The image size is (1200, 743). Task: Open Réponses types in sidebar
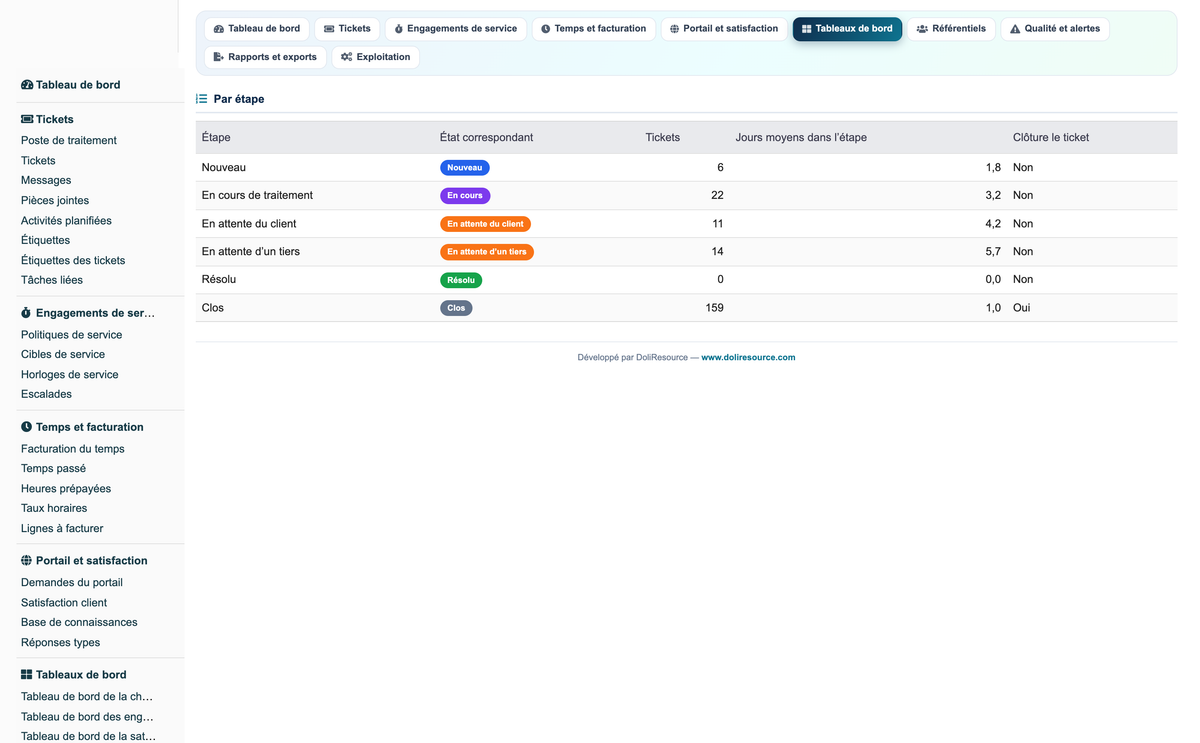(x=61, y=643)
